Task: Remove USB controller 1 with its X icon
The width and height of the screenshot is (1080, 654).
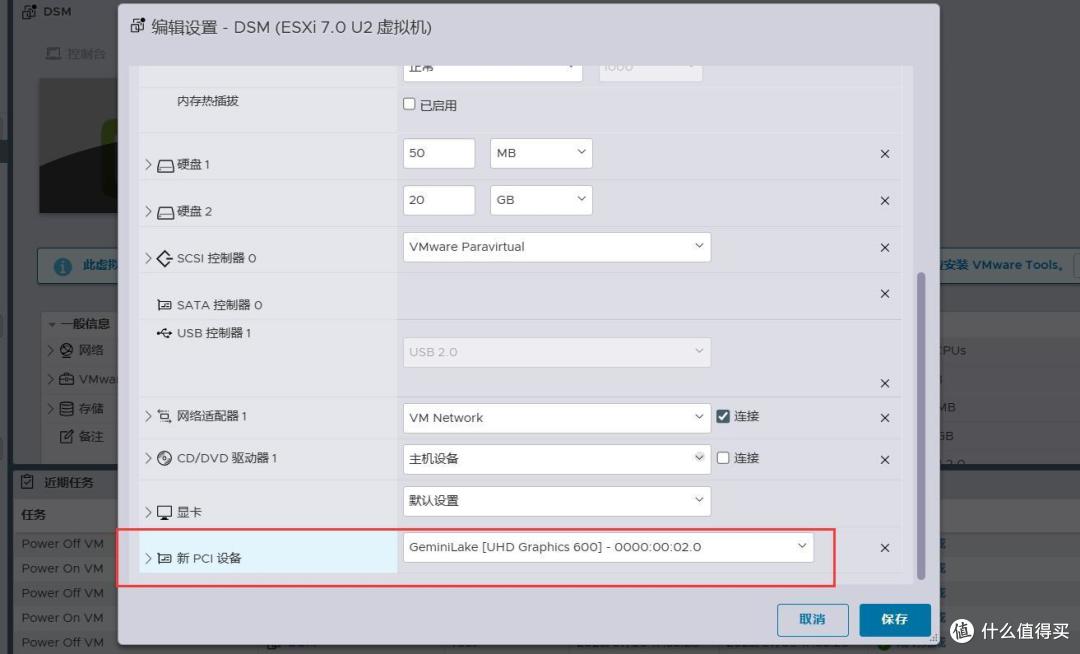Action: [885, 383]
